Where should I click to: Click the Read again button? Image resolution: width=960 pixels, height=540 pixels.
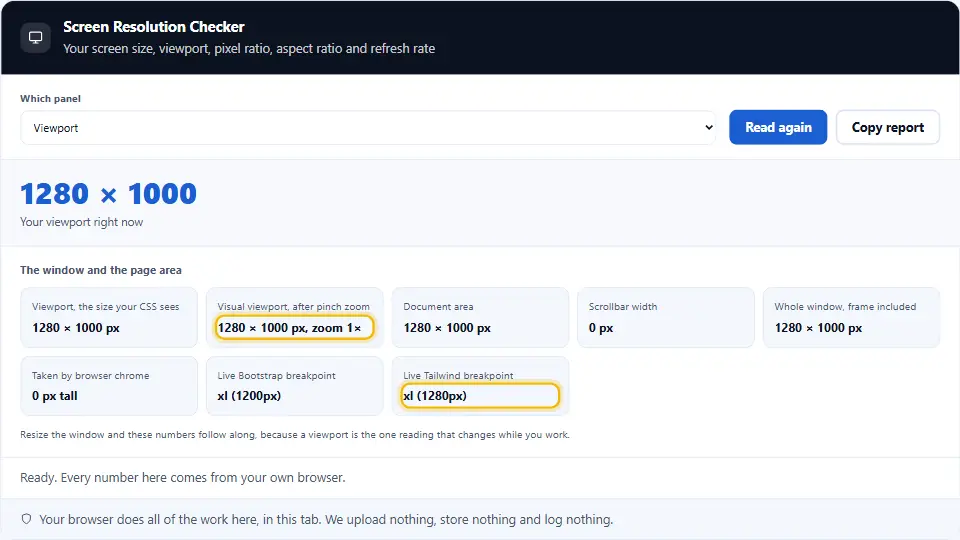pos(778,127)
